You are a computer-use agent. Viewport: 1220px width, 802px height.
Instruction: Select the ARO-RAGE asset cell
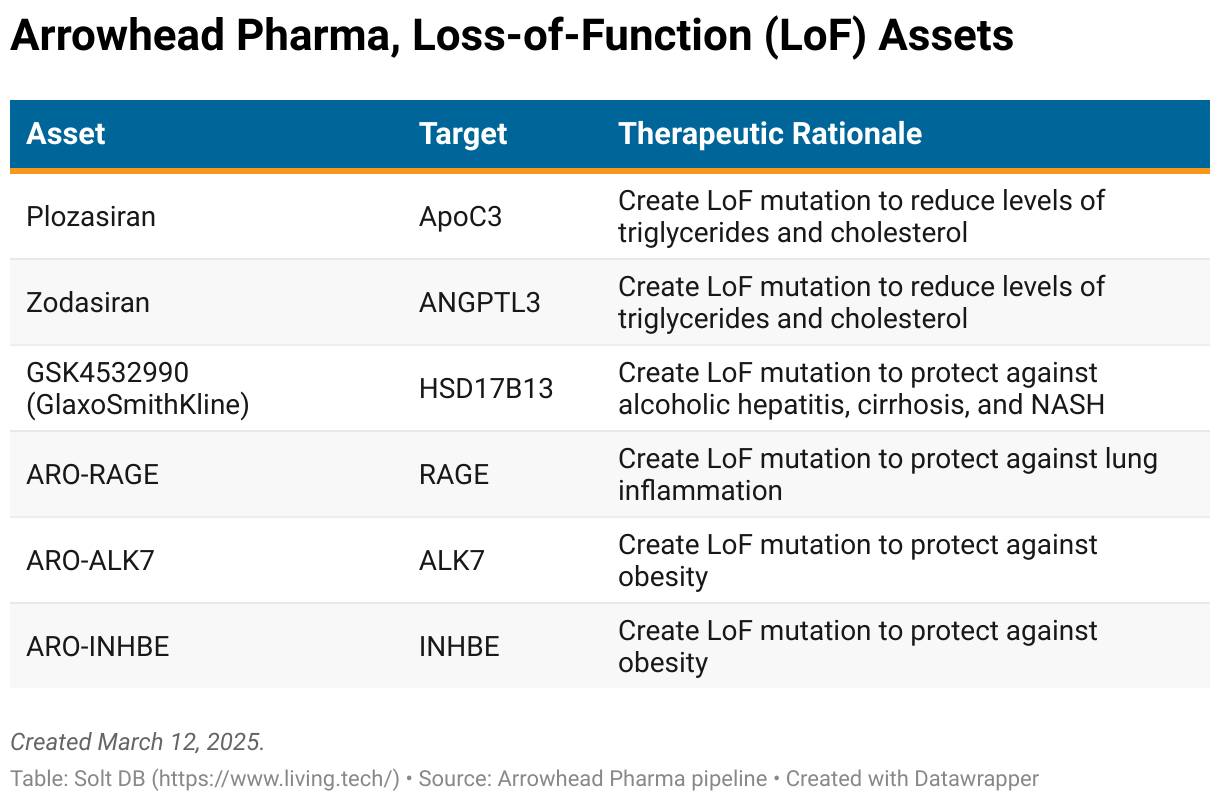point(93,475)
